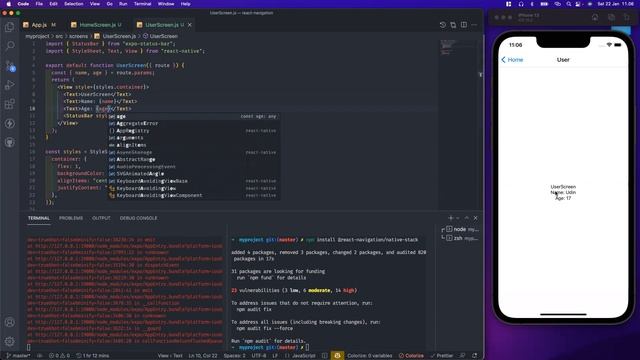Click errors and warnings count in status bar
The width and height of the screenshot is (640, 360).
(x=59, y=356)
